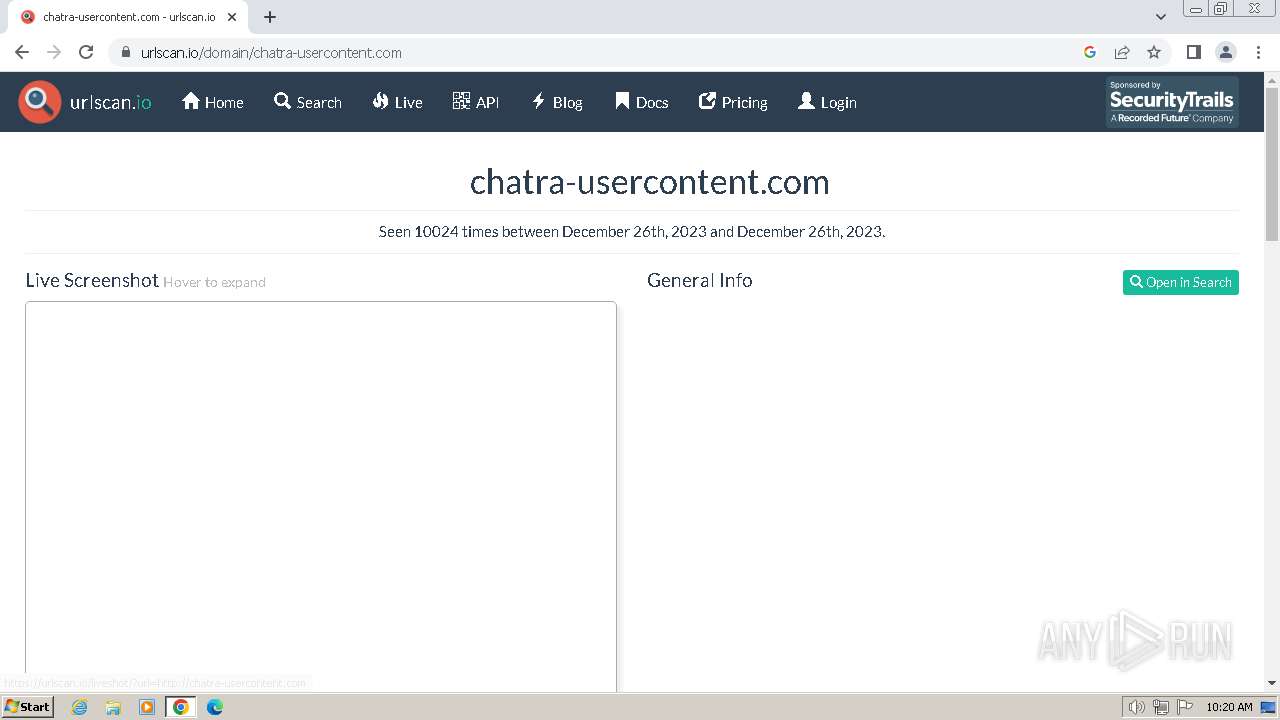The image size is (1280, 720).
Task: Click the taskbar clock 10:20 AM
Action: (x=1229, y=707)
